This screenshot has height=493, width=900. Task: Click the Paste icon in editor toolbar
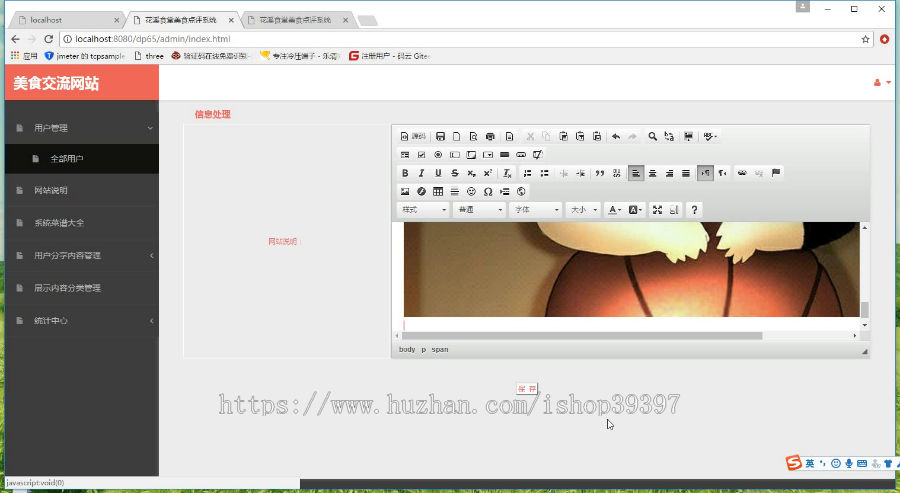click(x=564, y=137)
